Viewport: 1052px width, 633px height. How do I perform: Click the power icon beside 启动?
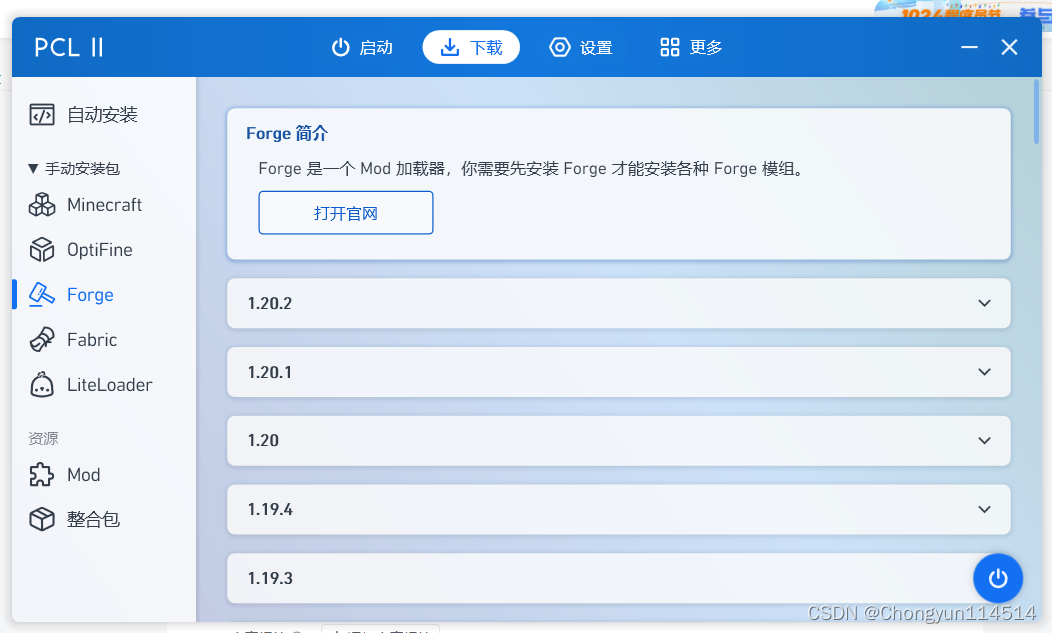[x=341, y=48]
